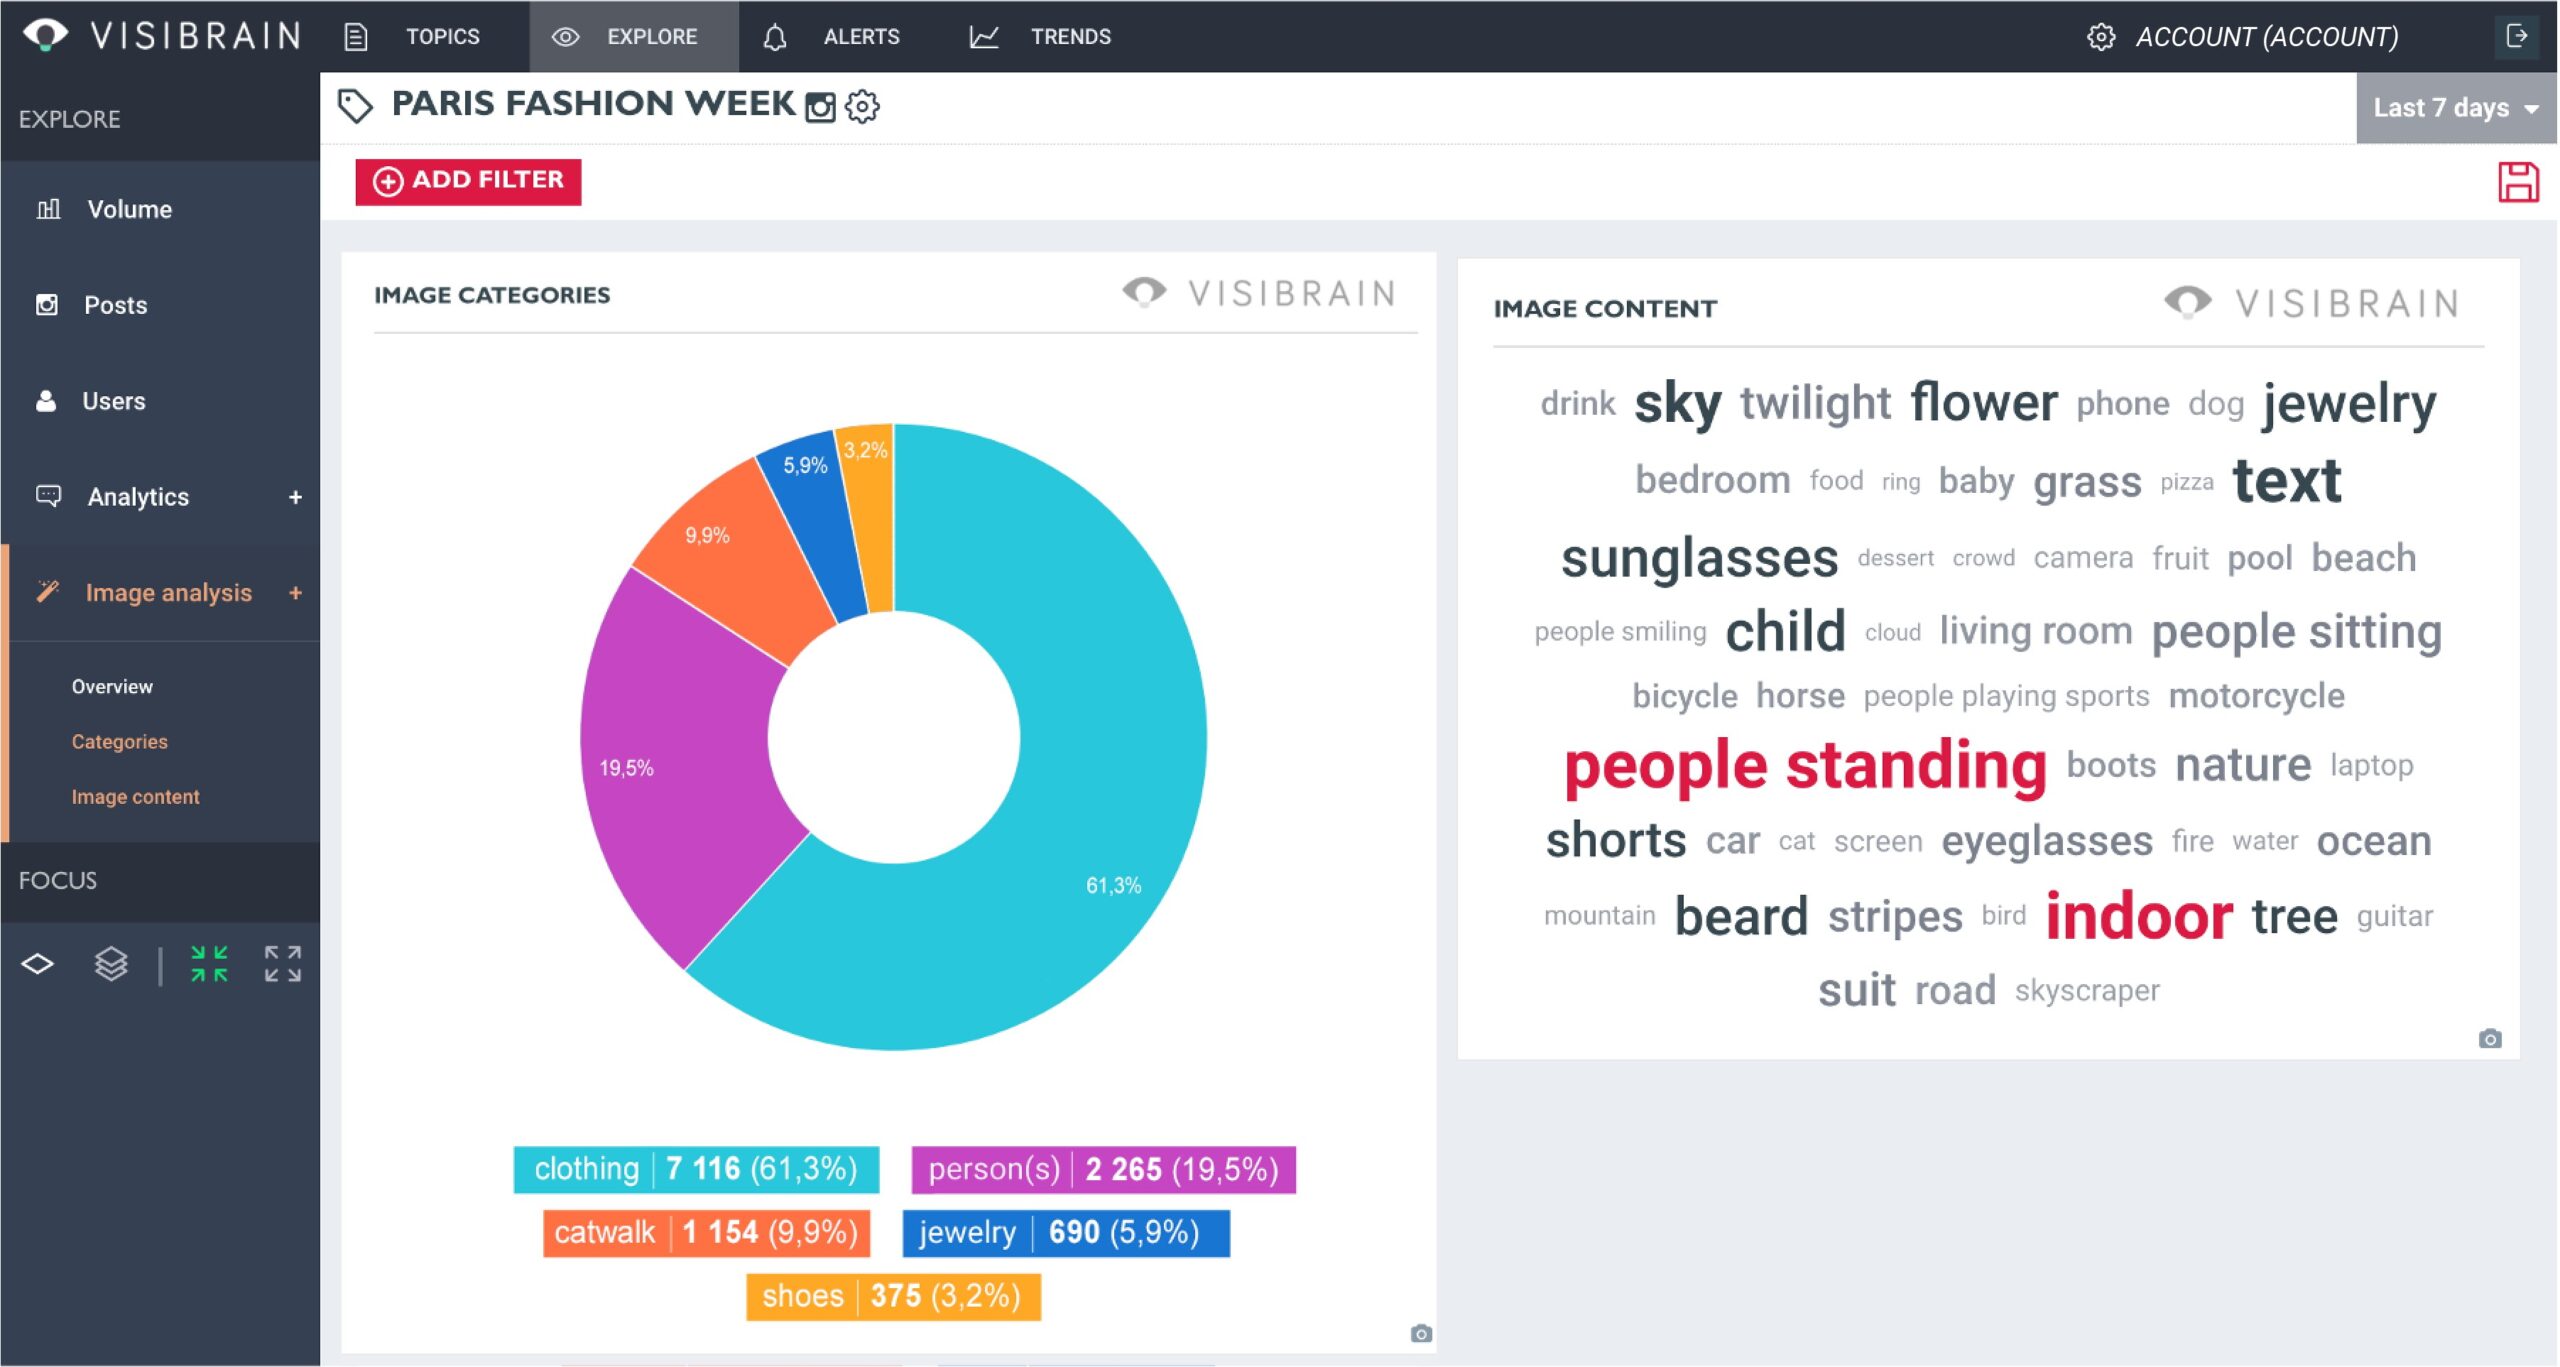Toggle the clothing legend entry
Screen dimensions: 2560x1367
(696, 1169)
